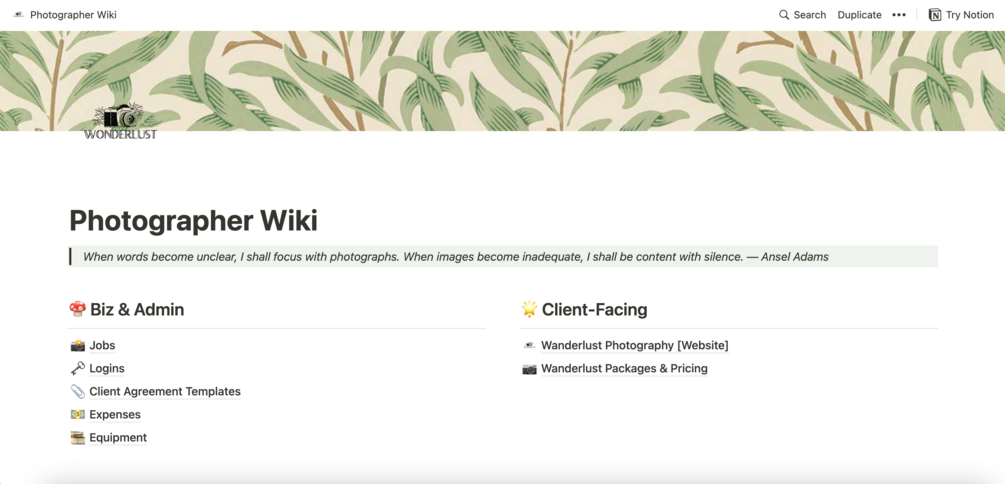The width and height of the screenshot is (1005, 484).
Task: Click the key icon beside Logins
Action: tap(77, 369)
